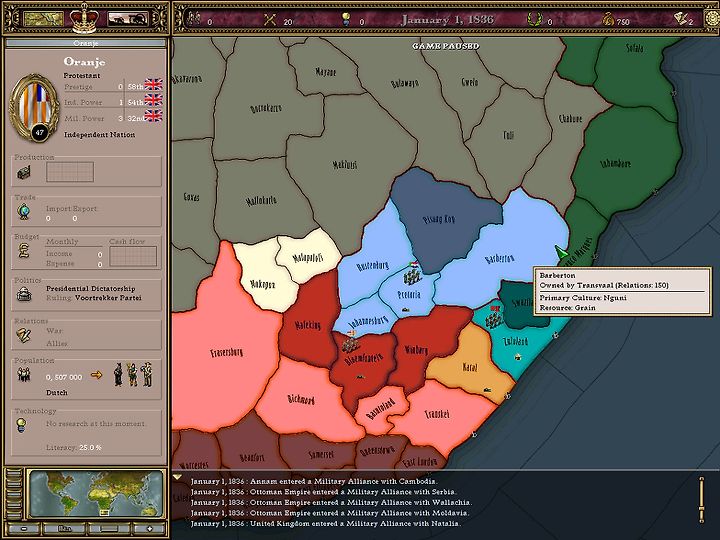Select the Barberton province on the map
720x540 pixels.
(x=500, y=259)
